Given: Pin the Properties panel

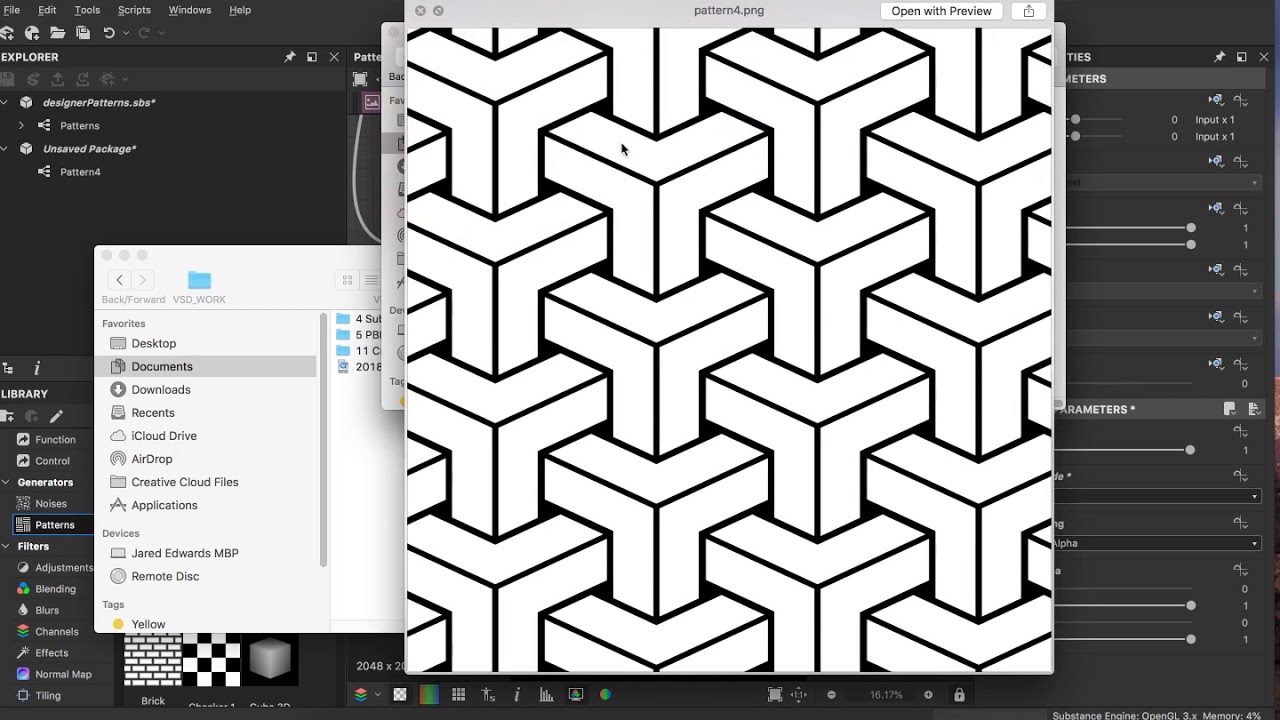Looking at the screenshot, I should [x=1219, y=57].
